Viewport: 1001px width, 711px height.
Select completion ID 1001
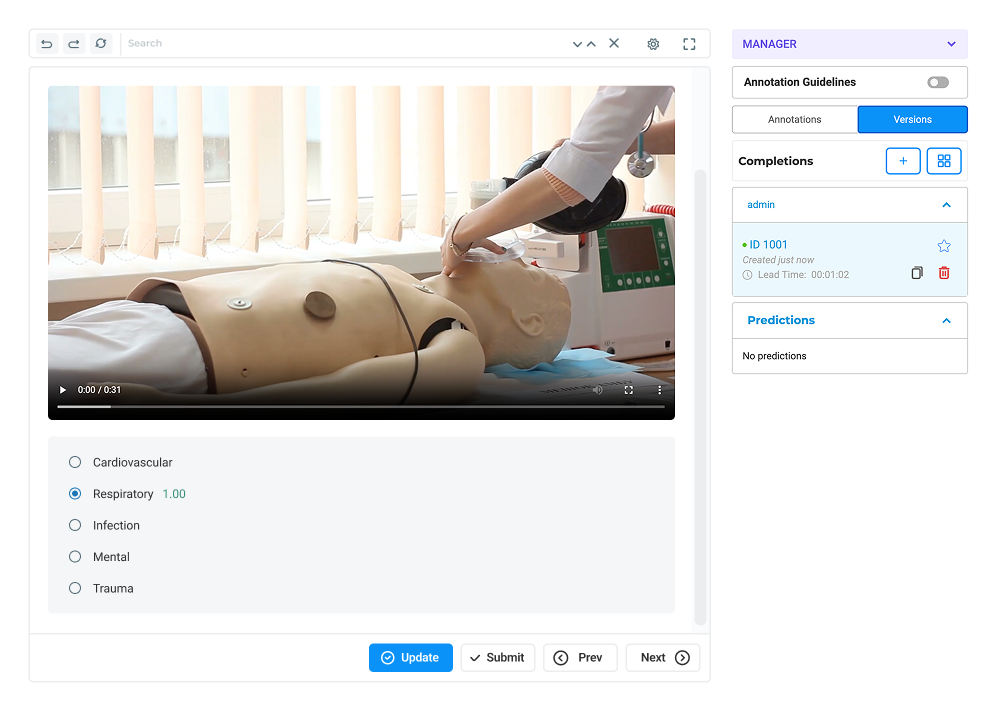pos(850,259)
